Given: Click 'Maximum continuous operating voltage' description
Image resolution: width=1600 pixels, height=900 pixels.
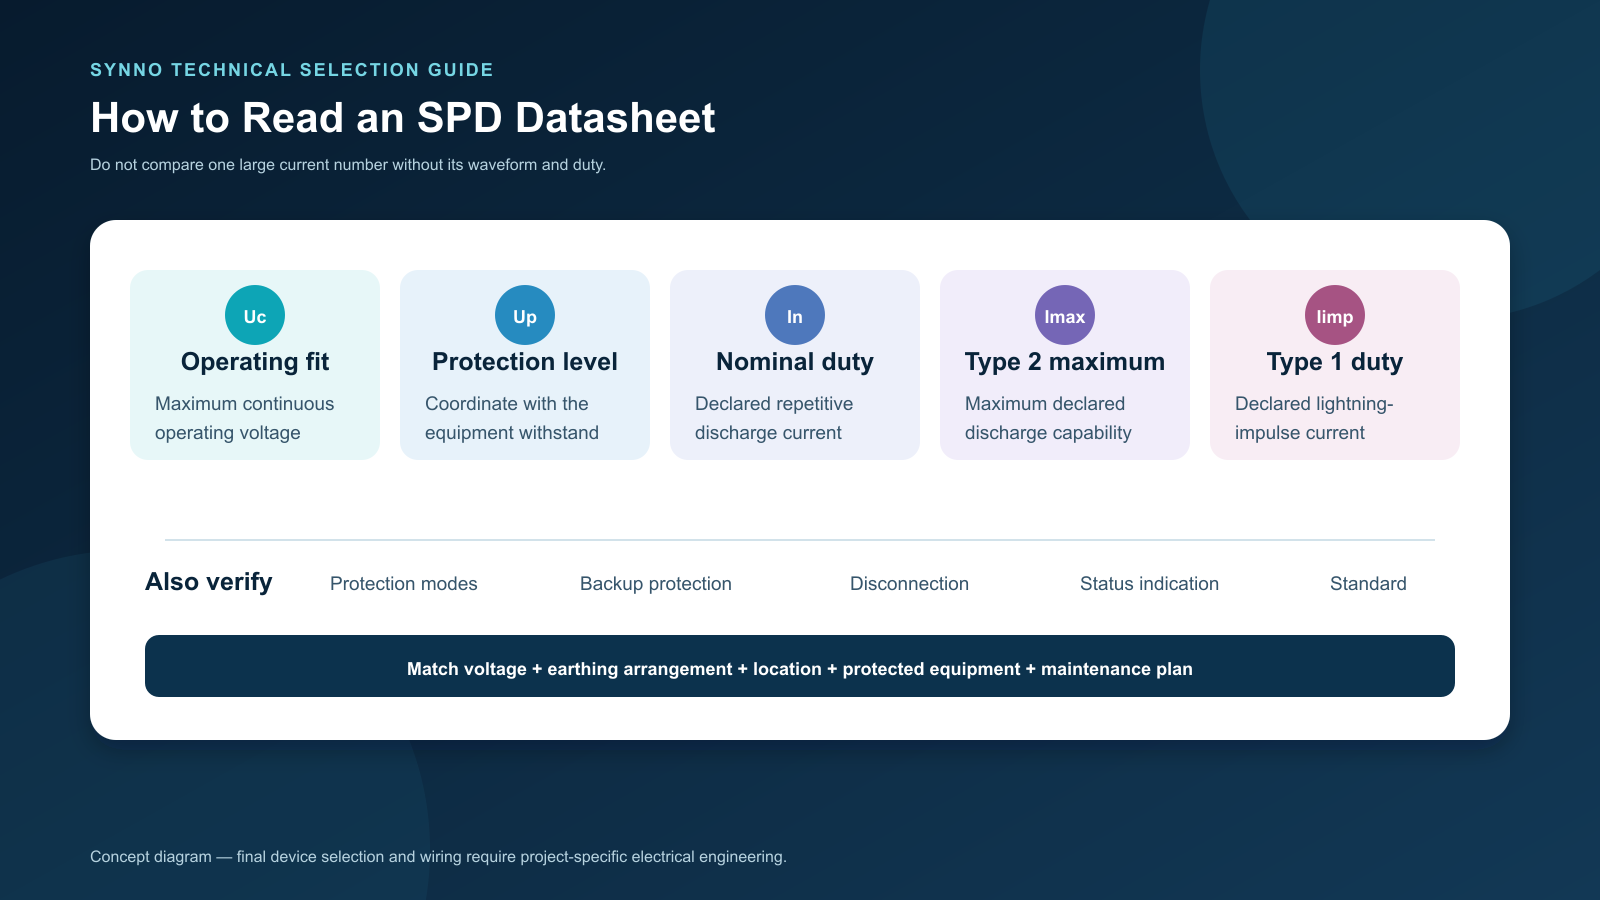Looking at the screenshot, I should point(245,418).
